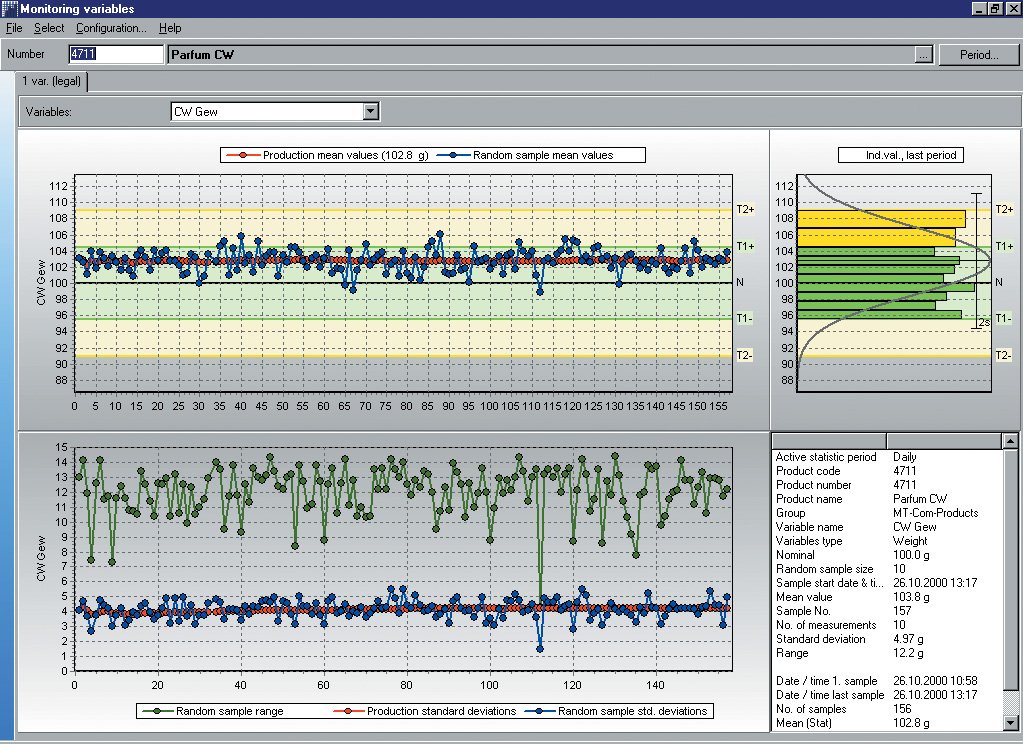Click the ellipsis browse button next to Parfum CW
This screenshot has width=1023, height=744.
(923, 55)
